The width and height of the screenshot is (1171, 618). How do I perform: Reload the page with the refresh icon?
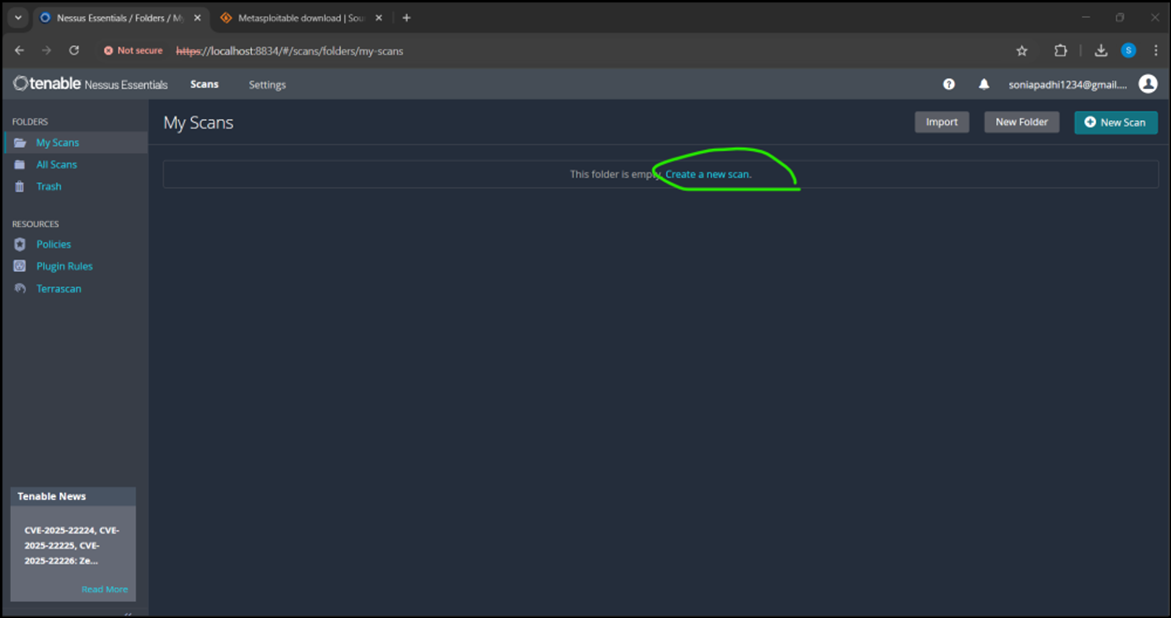[74, 51]
